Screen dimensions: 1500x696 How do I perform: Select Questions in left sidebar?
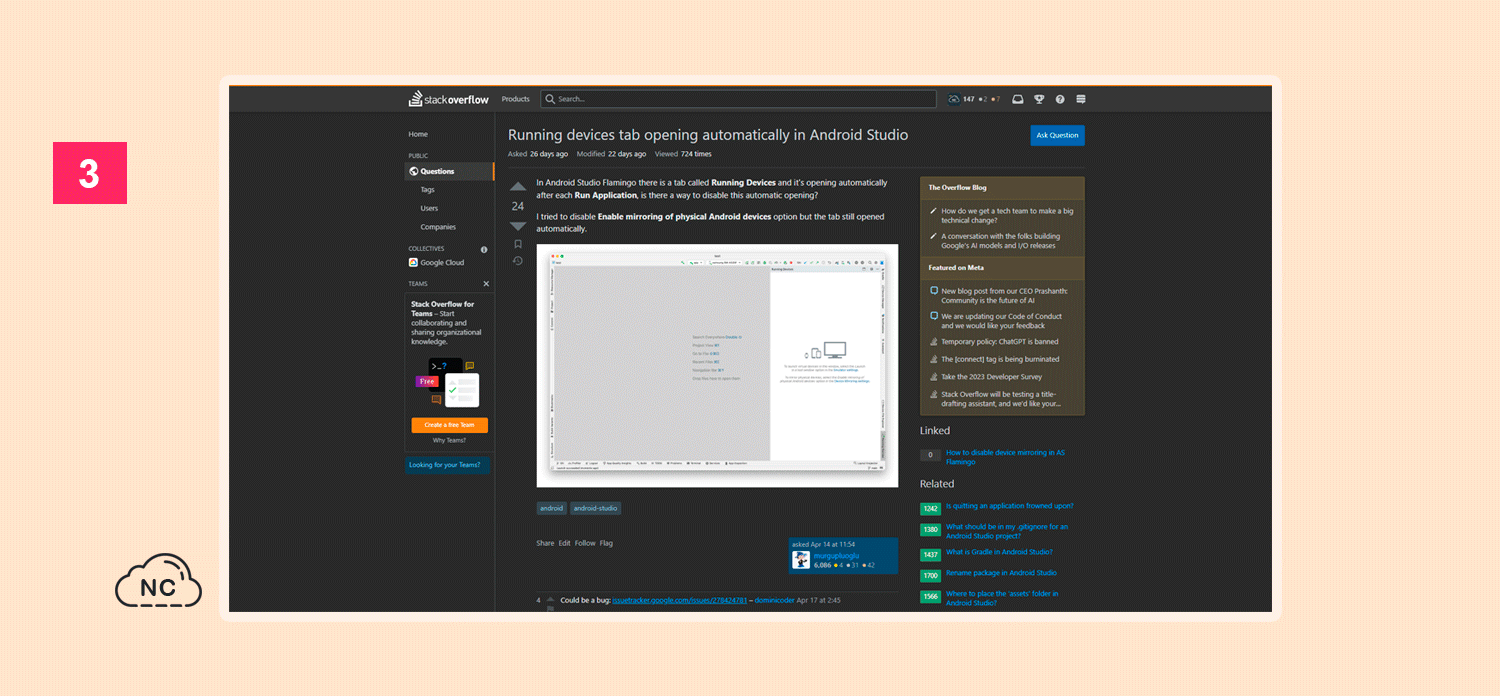pos(449,171)
